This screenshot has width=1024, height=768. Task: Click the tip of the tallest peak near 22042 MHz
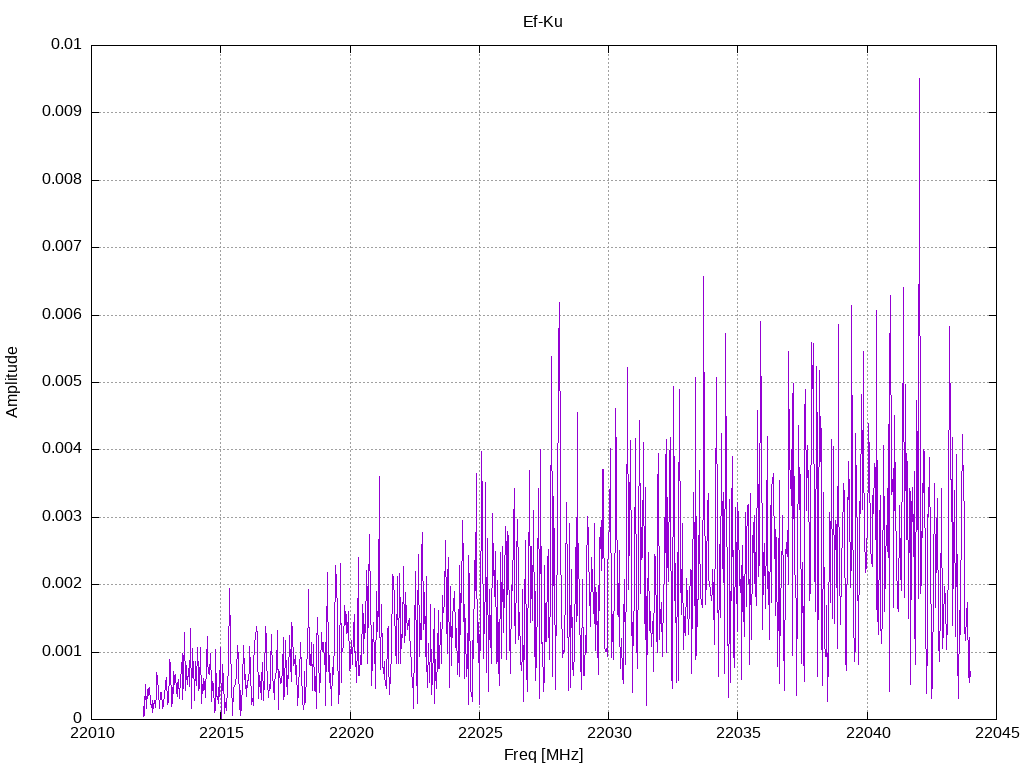coord(919,79)
